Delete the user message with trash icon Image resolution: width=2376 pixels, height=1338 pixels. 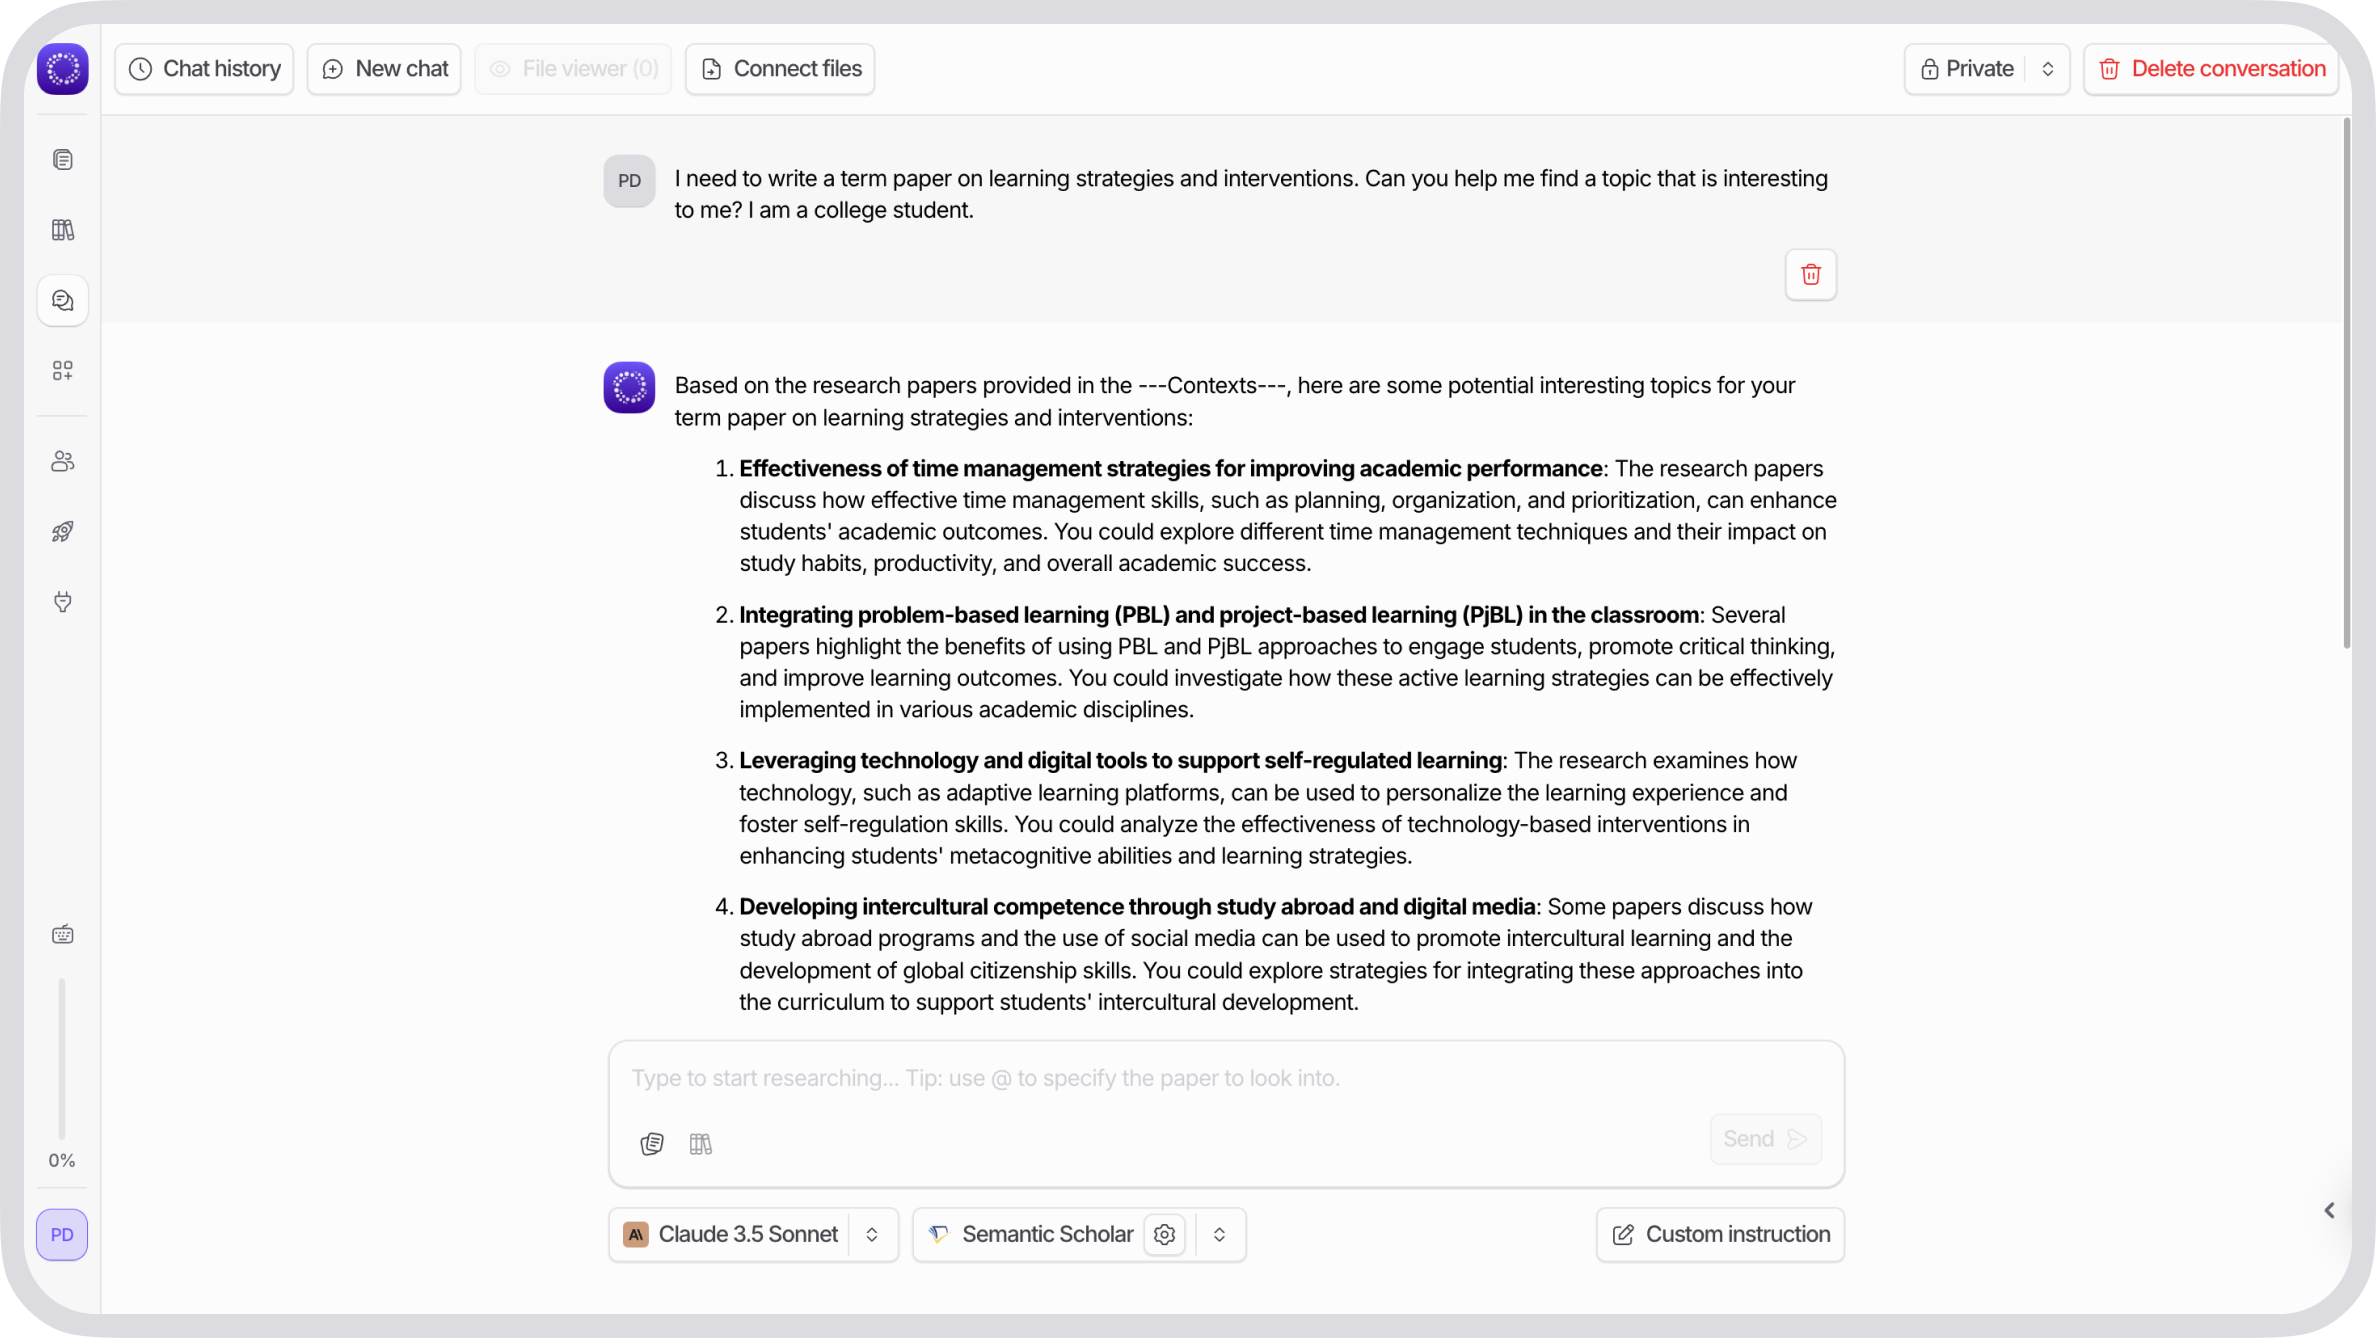tap(1810, 275)
